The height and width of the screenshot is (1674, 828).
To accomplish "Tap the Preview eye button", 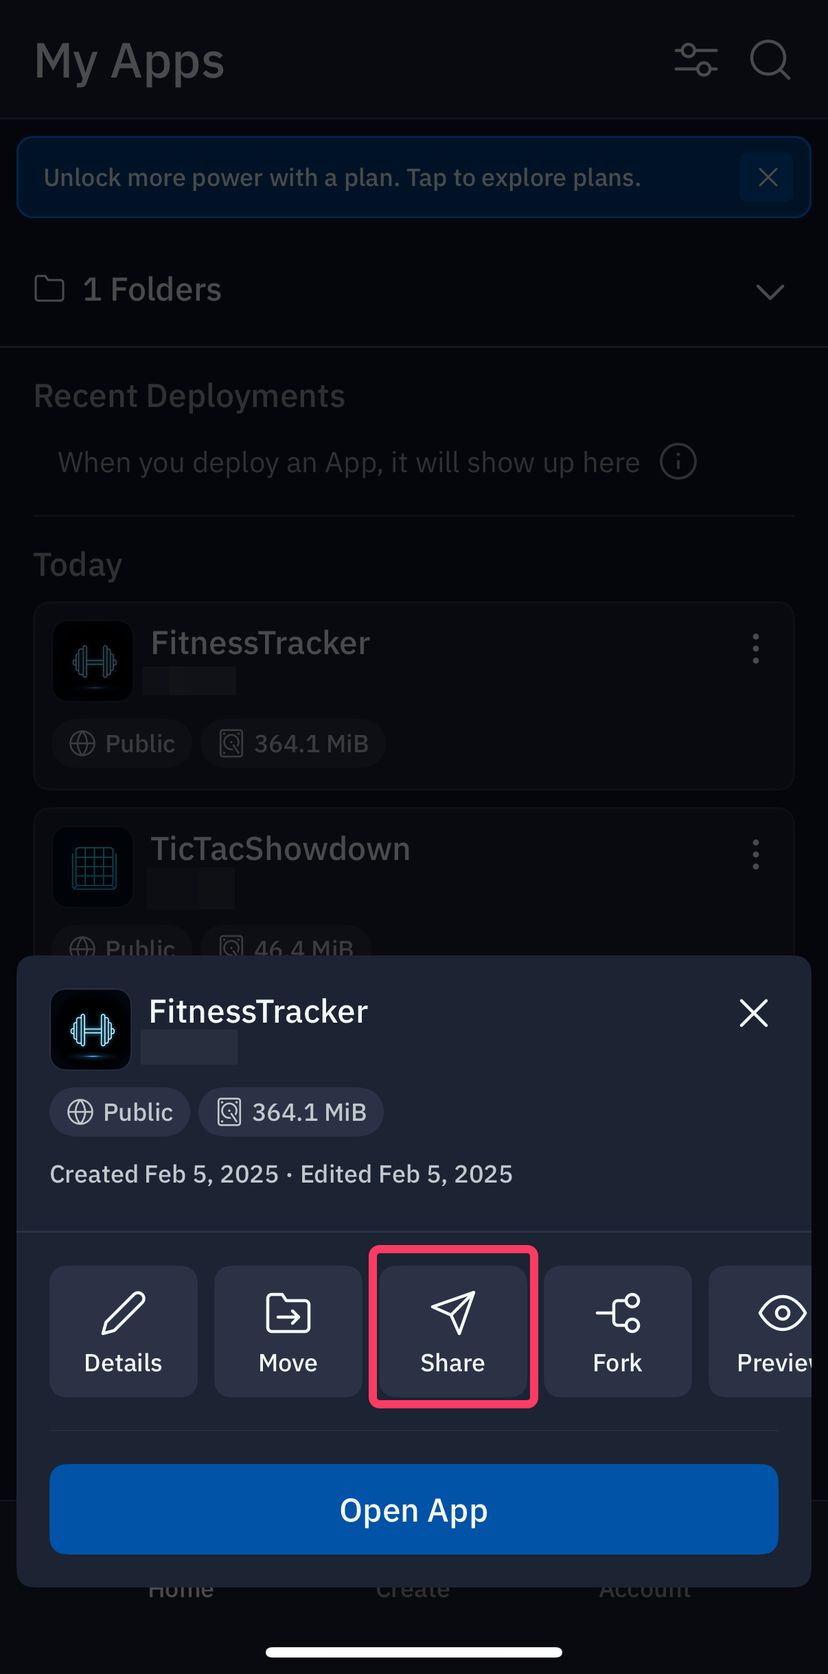I will tap(770, 1331).
